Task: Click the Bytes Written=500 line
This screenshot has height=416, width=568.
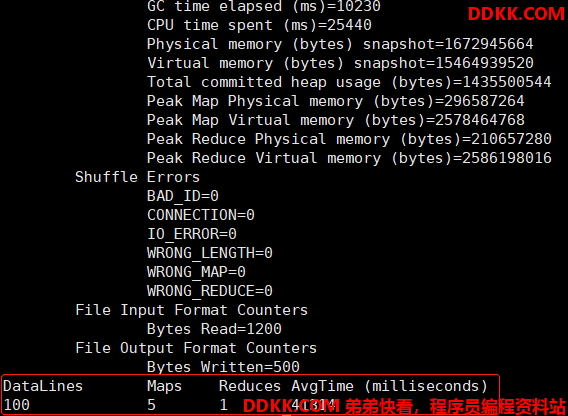Action: point(223,367)
